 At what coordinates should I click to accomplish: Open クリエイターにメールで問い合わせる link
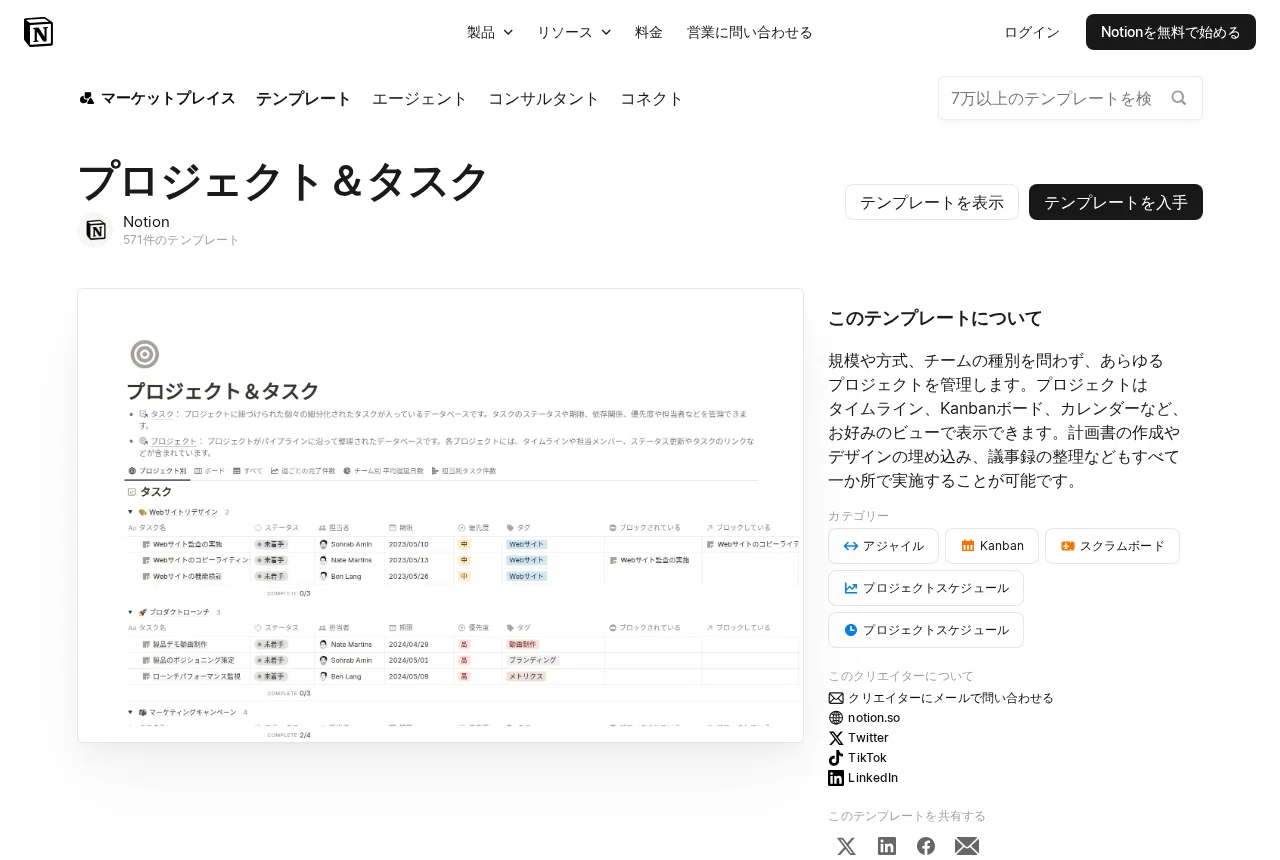coord(951,697)
